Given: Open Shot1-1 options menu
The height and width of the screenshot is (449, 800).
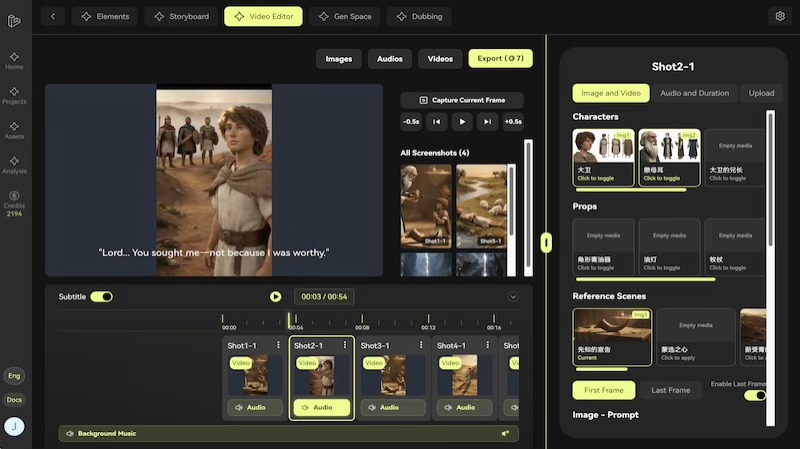Looking at the screenshot, I should [278, 345].
